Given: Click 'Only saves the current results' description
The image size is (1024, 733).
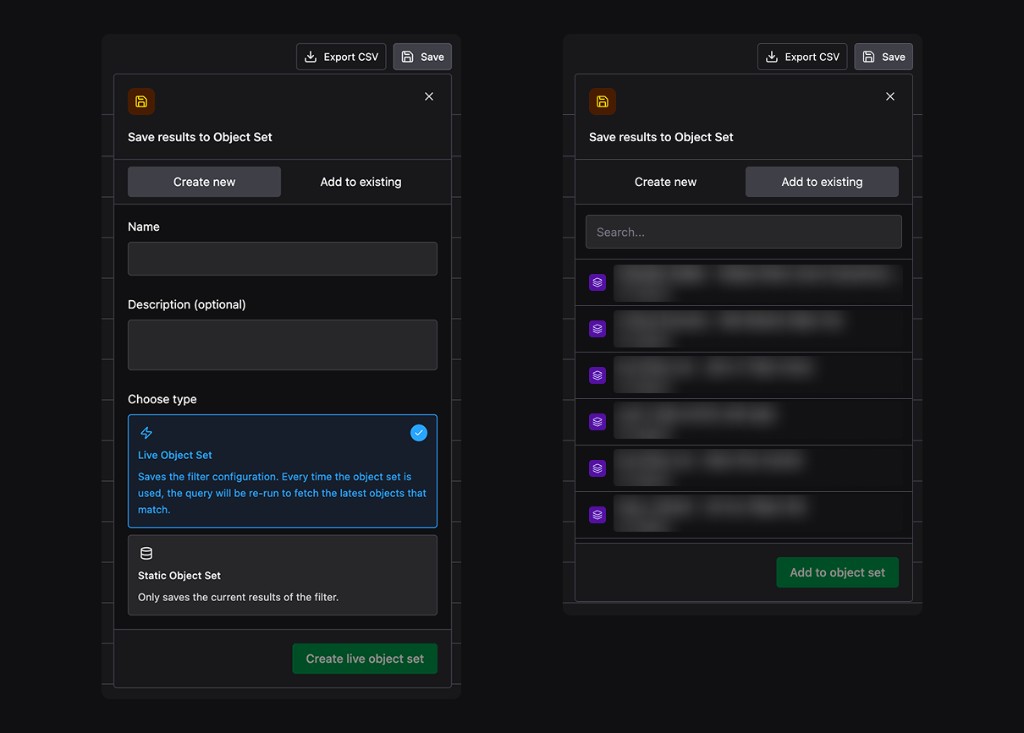Looking at the screenshot, I should click(x=238, y=597).
